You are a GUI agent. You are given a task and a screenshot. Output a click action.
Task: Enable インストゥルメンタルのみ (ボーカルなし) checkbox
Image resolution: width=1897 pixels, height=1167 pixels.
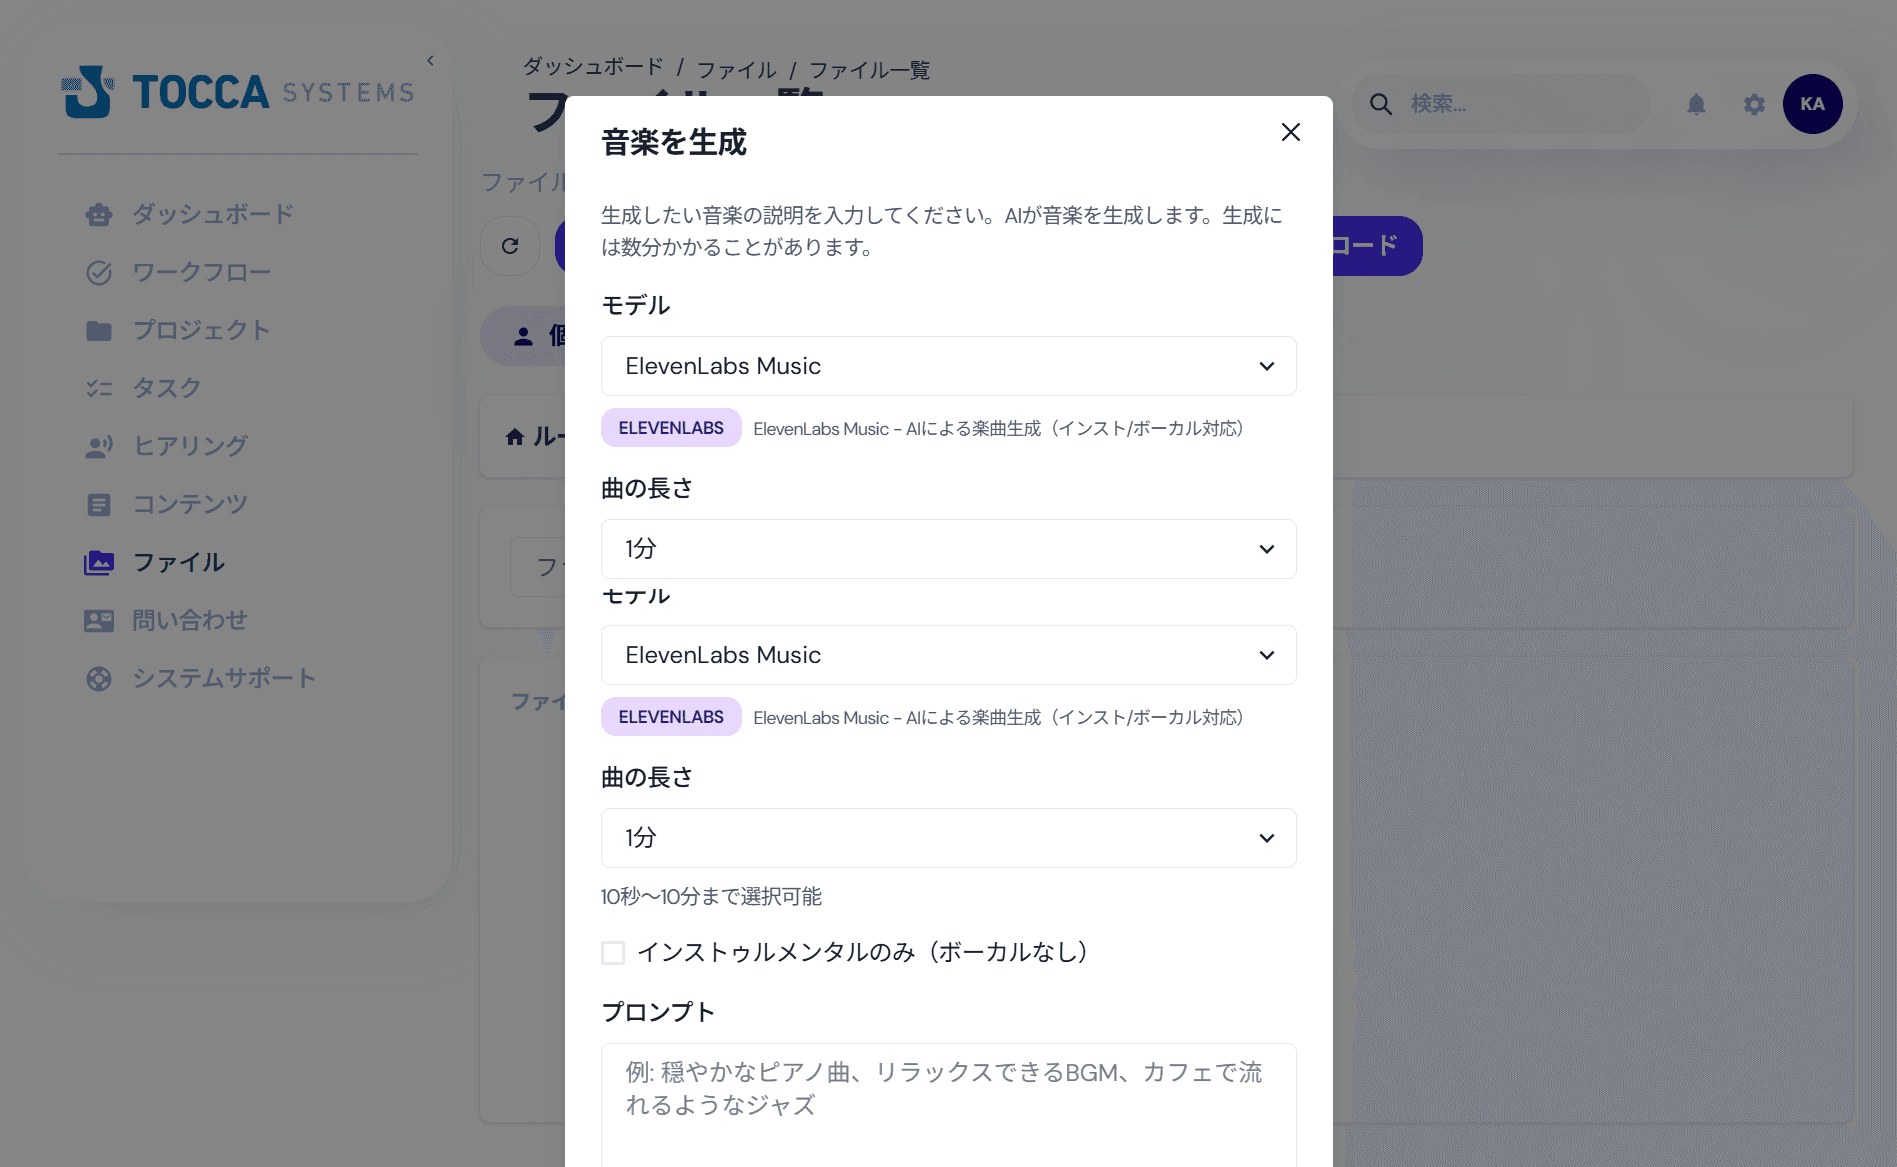click(612, 953)
